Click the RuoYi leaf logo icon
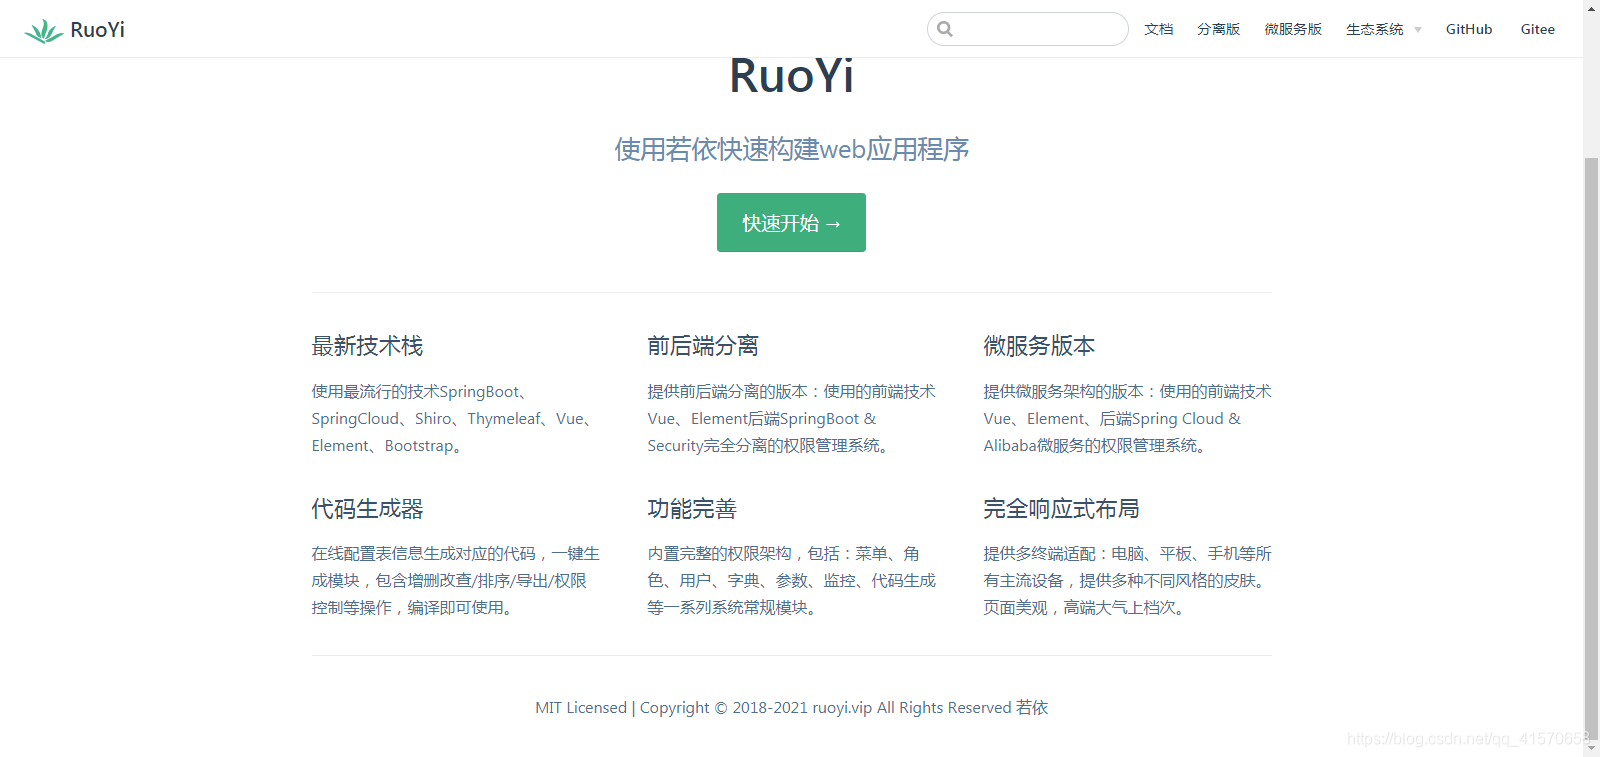The image size is (1600, 757). point(43,31)
